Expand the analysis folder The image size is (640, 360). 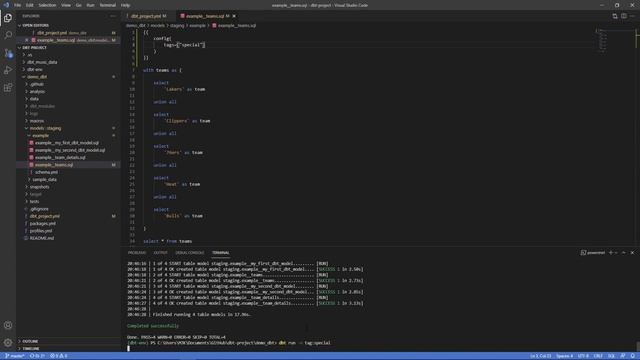(37, 91)
